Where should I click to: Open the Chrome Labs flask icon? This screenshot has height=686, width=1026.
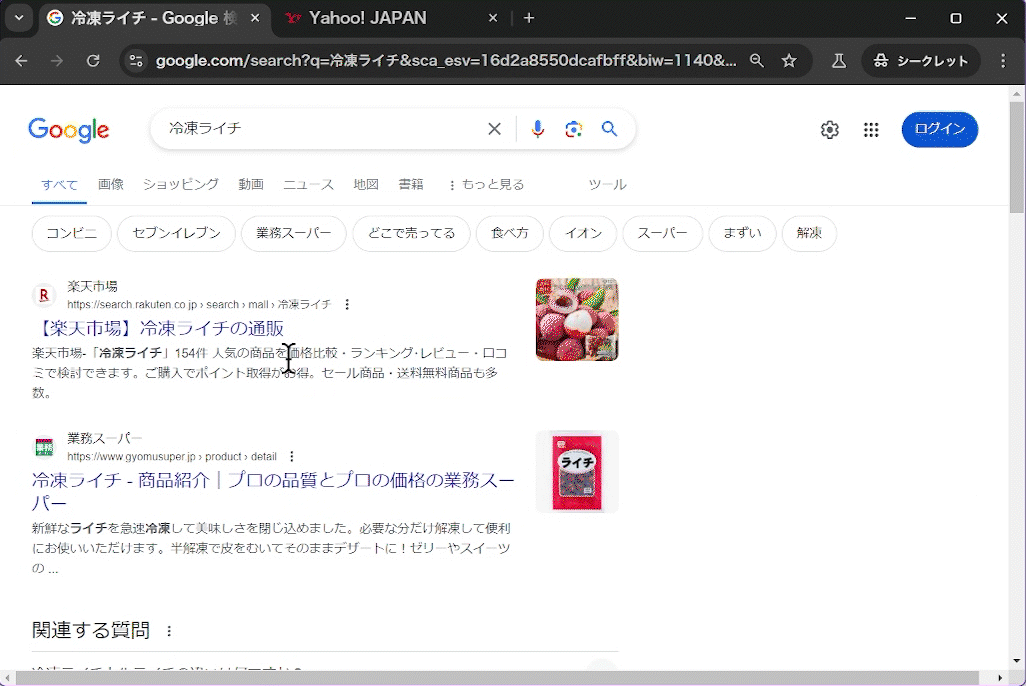pos(838,61)
